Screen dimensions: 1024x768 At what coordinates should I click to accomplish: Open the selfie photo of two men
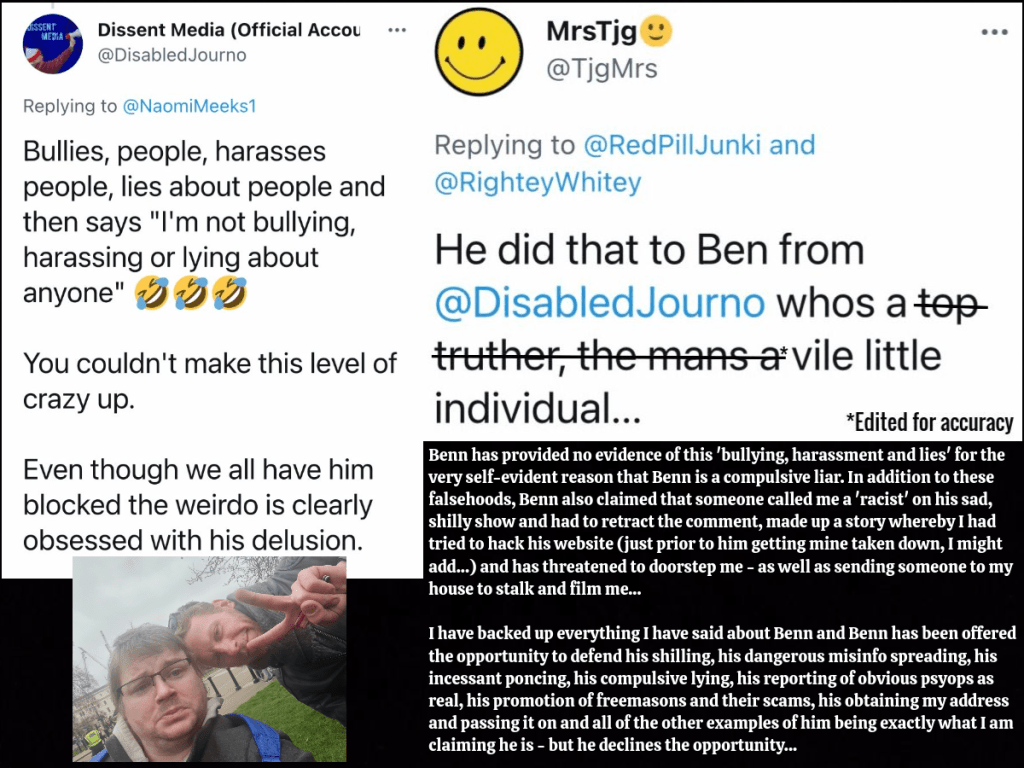209,659
